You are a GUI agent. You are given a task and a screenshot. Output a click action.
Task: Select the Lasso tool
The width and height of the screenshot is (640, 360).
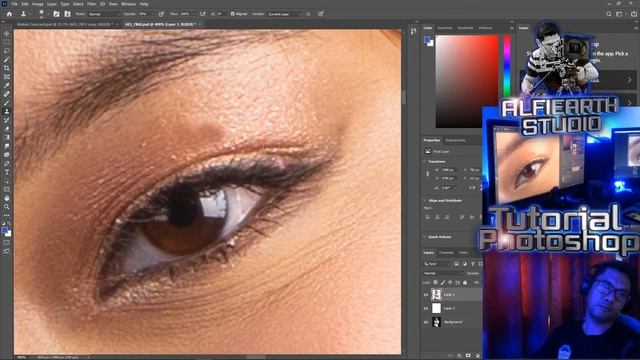7,51
